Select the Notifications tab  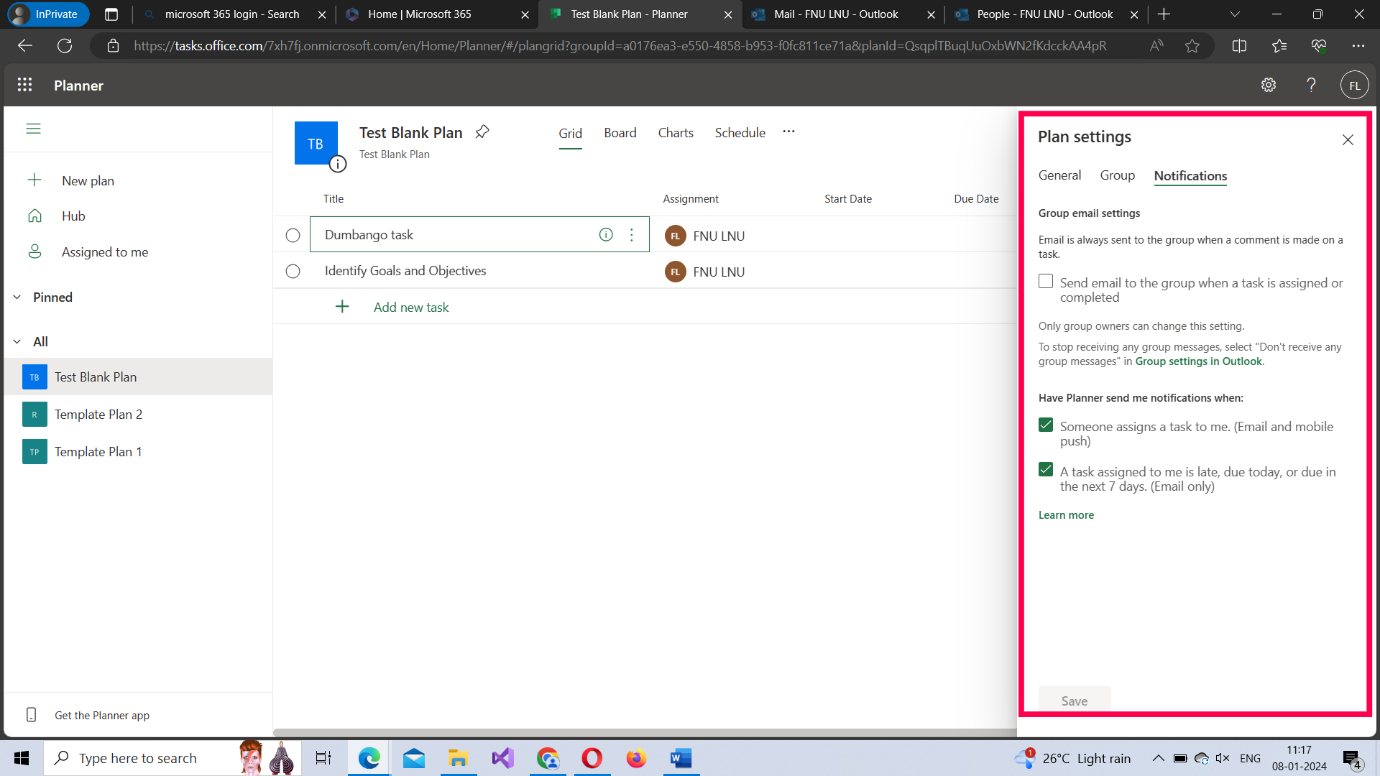[1190, 176]
